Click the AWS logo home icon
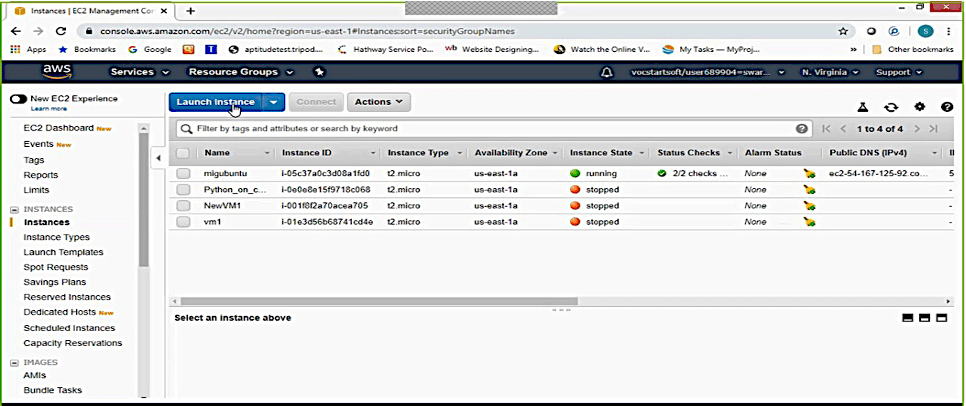 pyautogui.click(x=55, y=72)
